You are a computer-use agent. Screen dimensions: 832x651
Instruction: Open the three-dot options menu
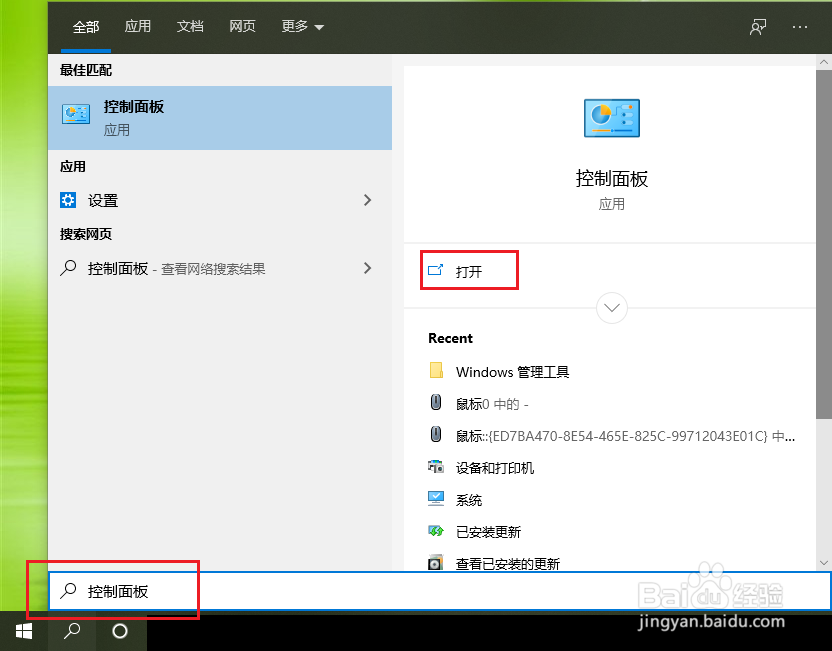tap(800, 27)
